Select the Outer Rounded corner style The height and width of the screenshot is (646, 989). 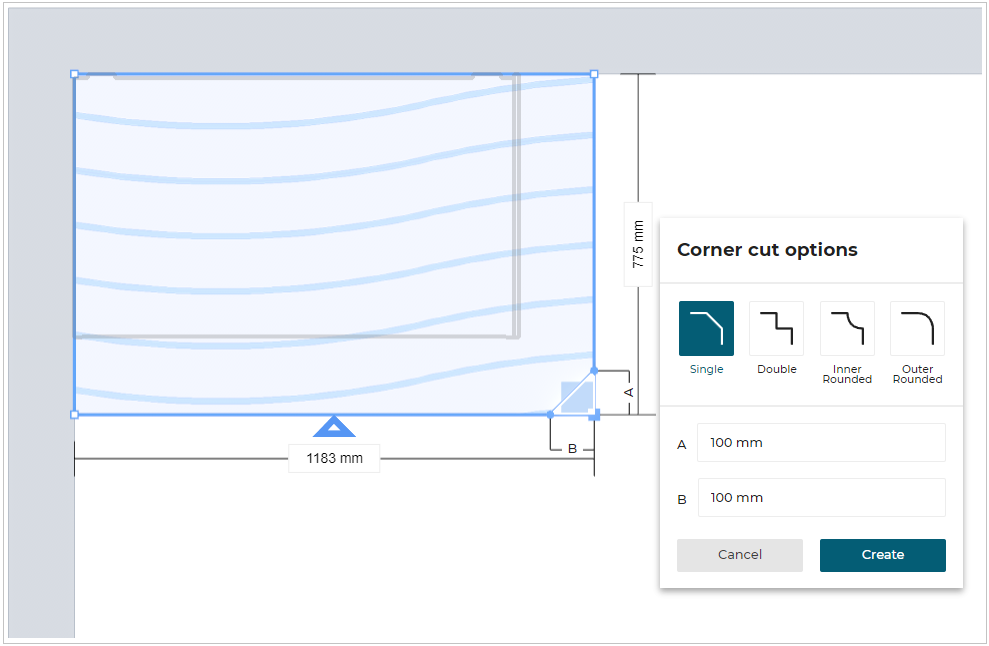click(916, 328)
